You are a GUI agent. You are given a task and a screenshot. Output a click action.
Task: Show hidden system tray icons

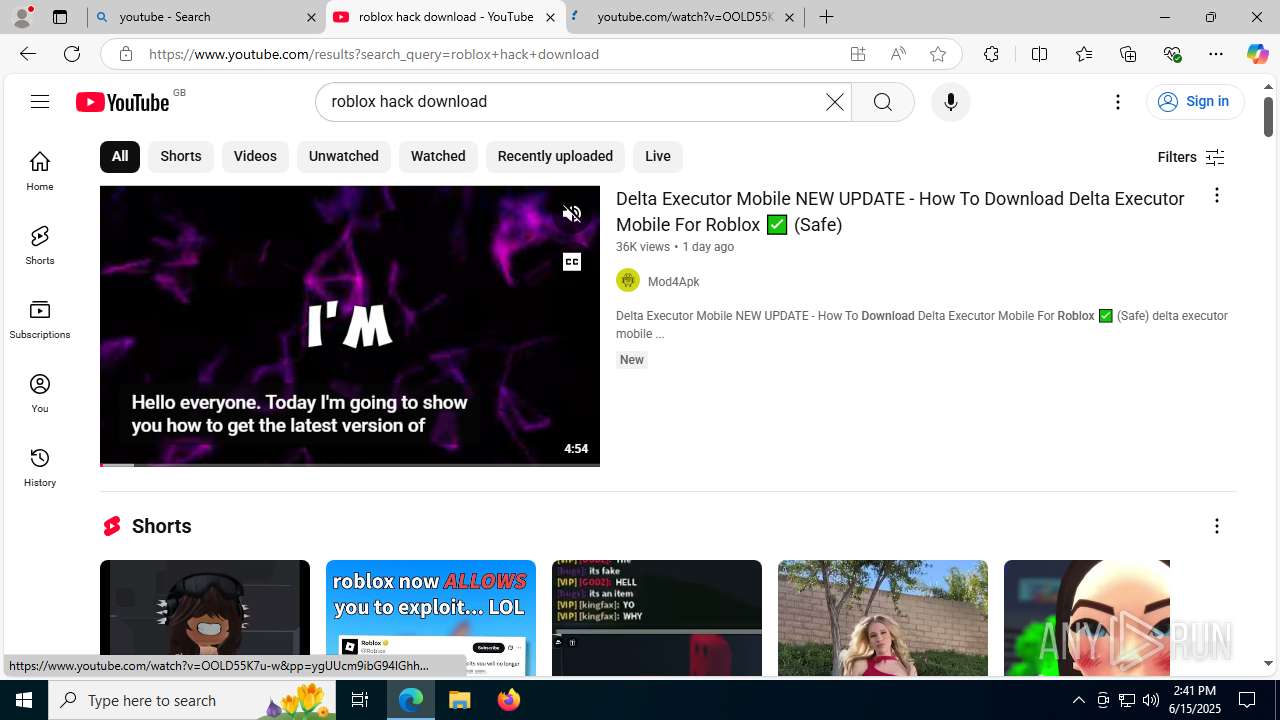(x=1078, y=700)
